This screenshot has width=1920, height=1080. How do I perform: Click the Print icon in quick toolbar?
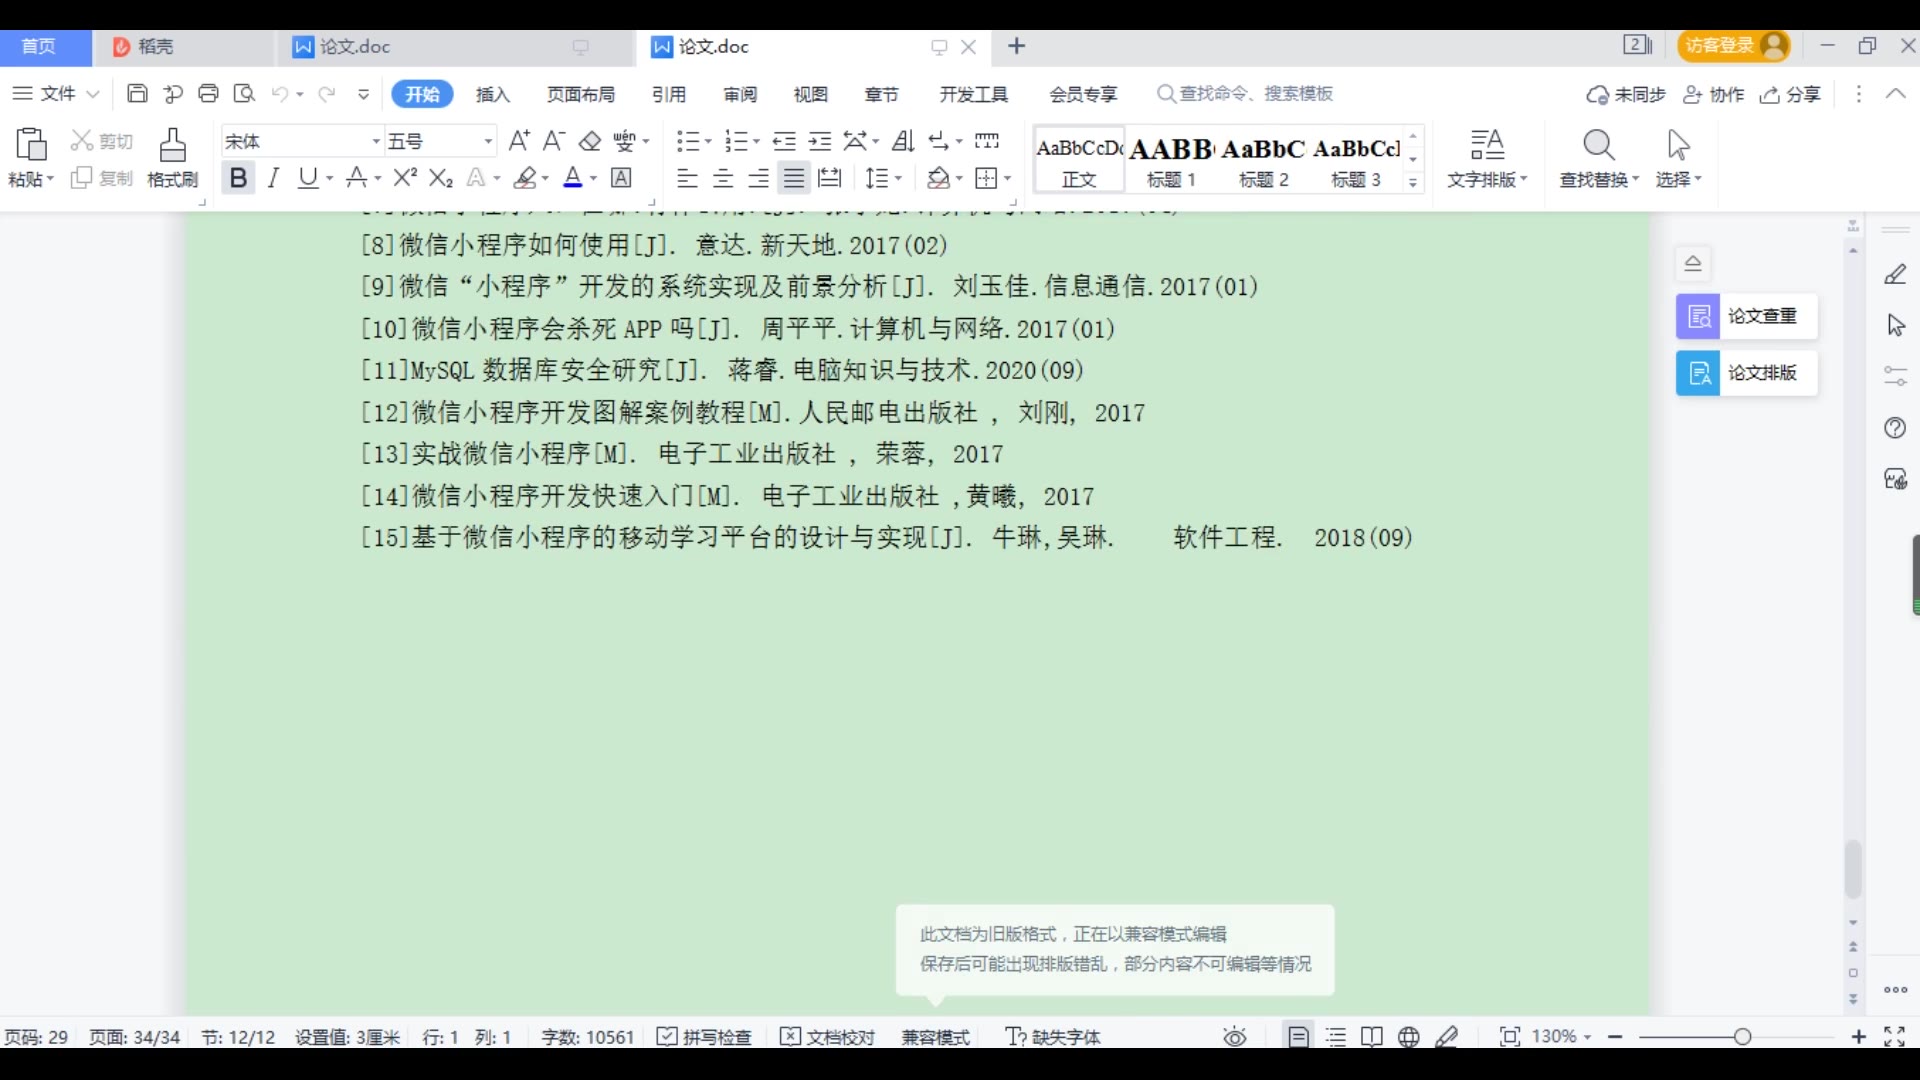point(208,94)
